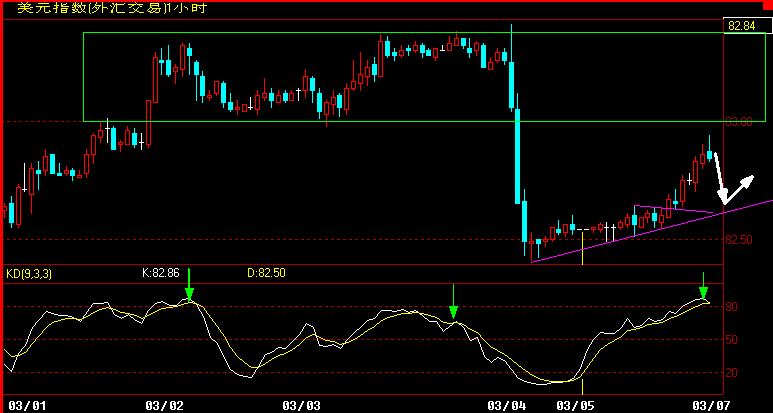The image size is (773, 413).
Task: Select the 03/05 date label
Action: [x=575, y=406]
